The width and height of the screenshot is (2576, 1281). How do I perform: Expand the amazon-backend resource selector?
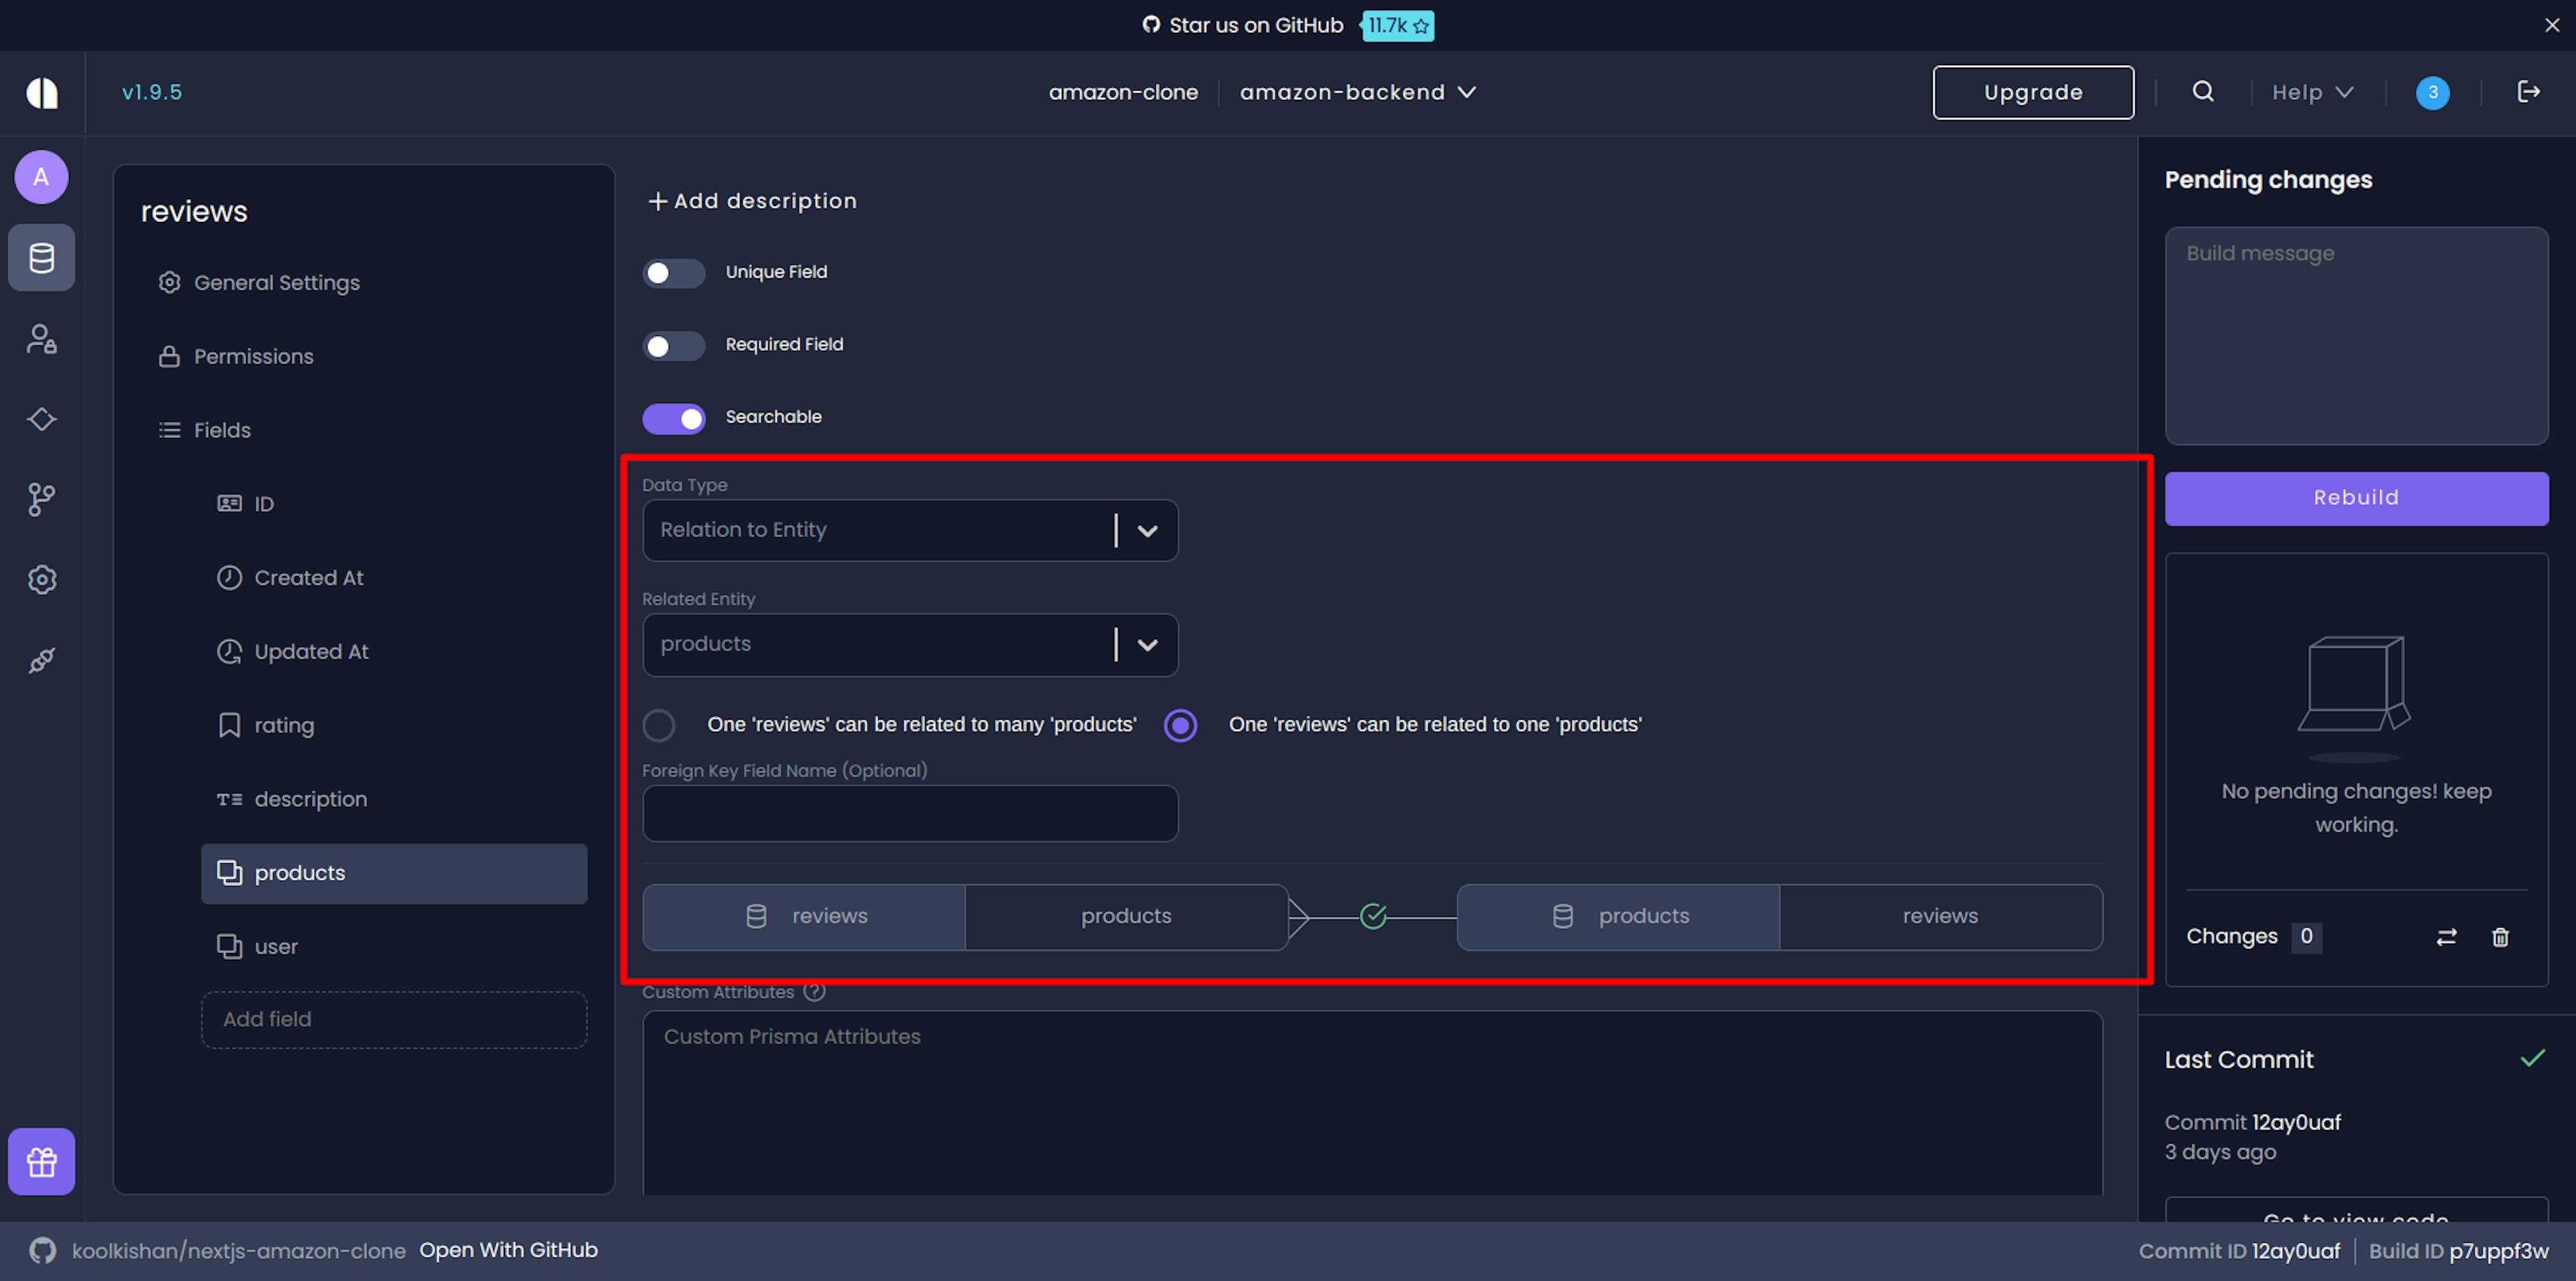[x=1357, y=92]
